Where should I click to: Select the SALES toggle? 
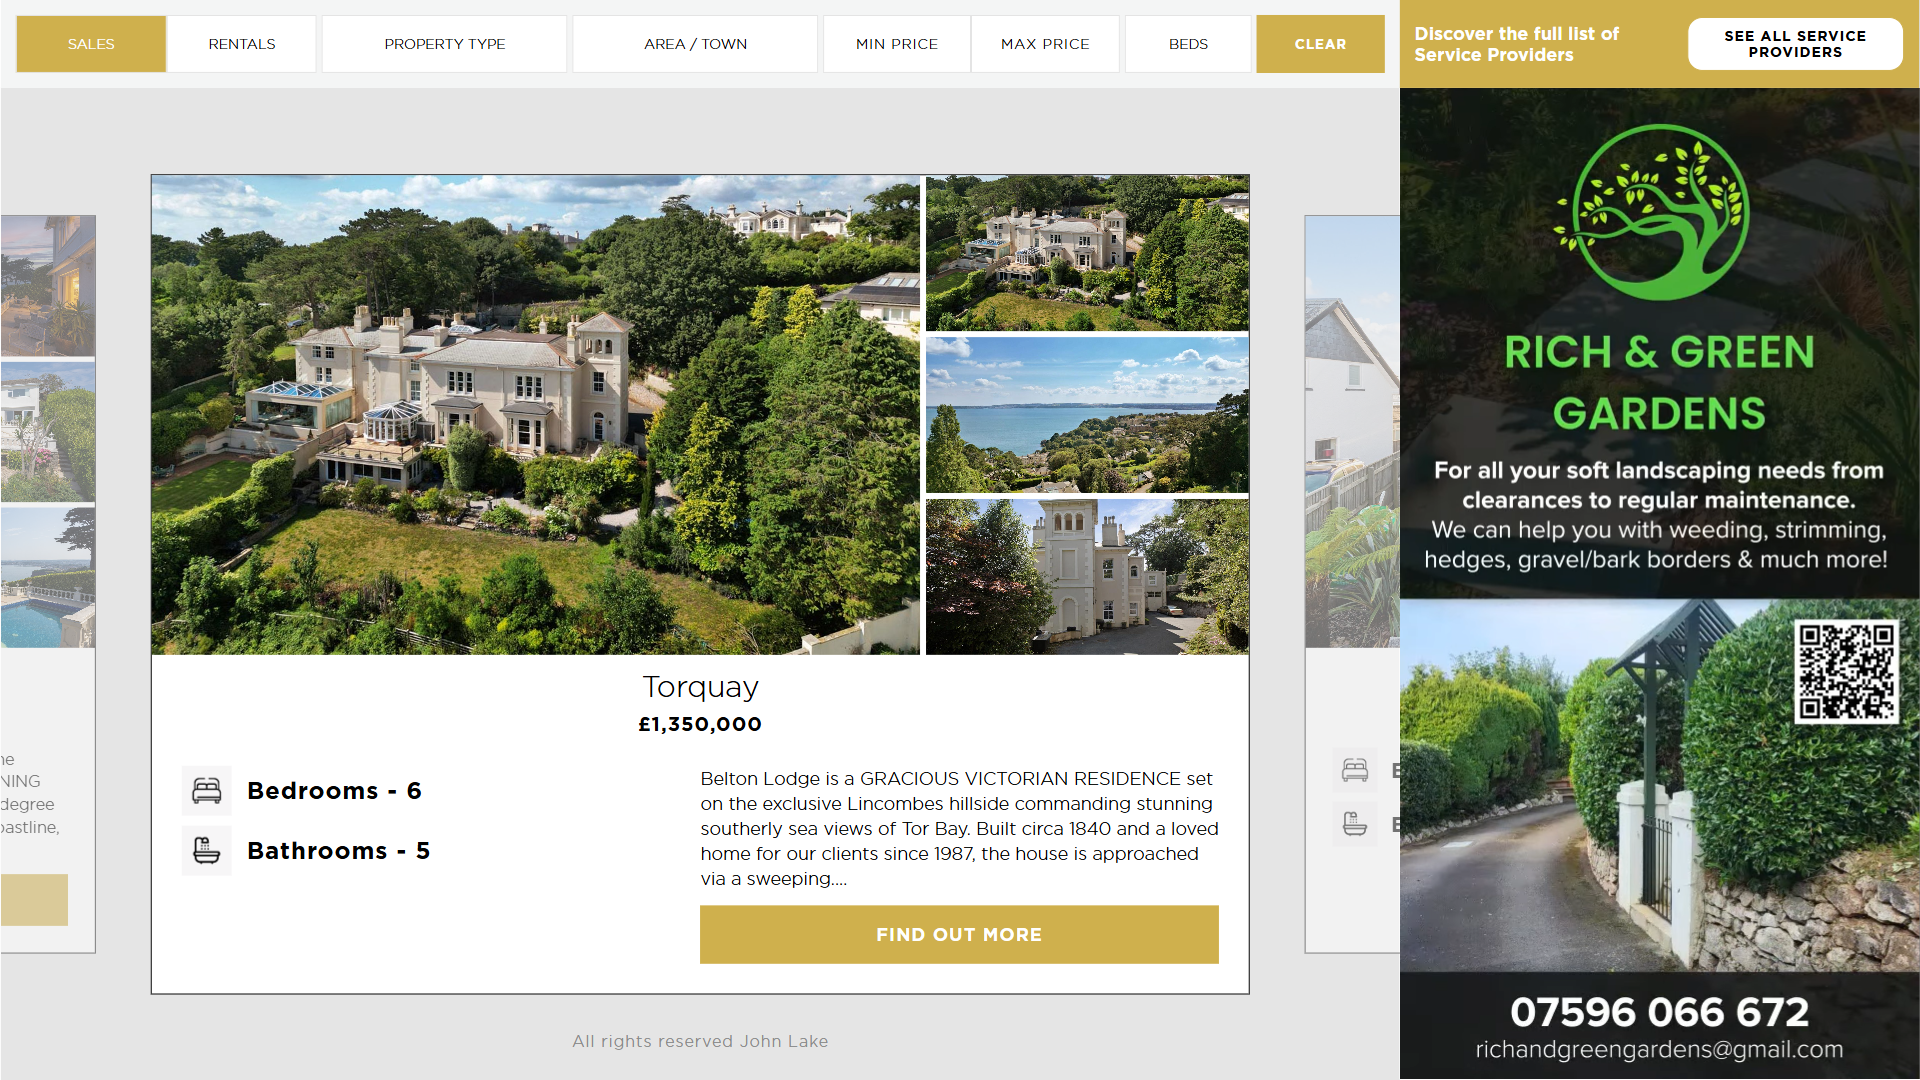pyautogui.click(x=91, y=44)
